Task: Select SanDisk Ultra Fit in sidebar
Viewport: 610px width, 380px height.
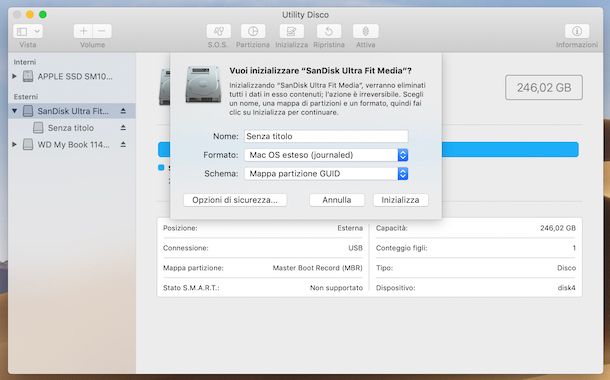Action: [x=72, y=111]
